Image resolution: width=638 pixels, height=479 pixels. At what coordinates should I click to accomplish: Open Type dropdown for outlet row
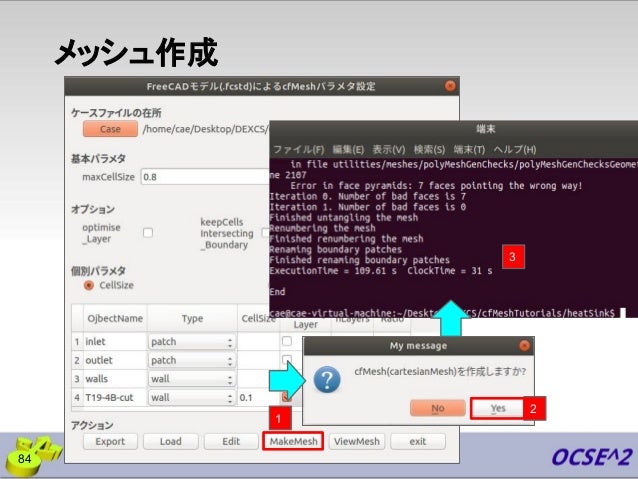[x=191, y=360]
